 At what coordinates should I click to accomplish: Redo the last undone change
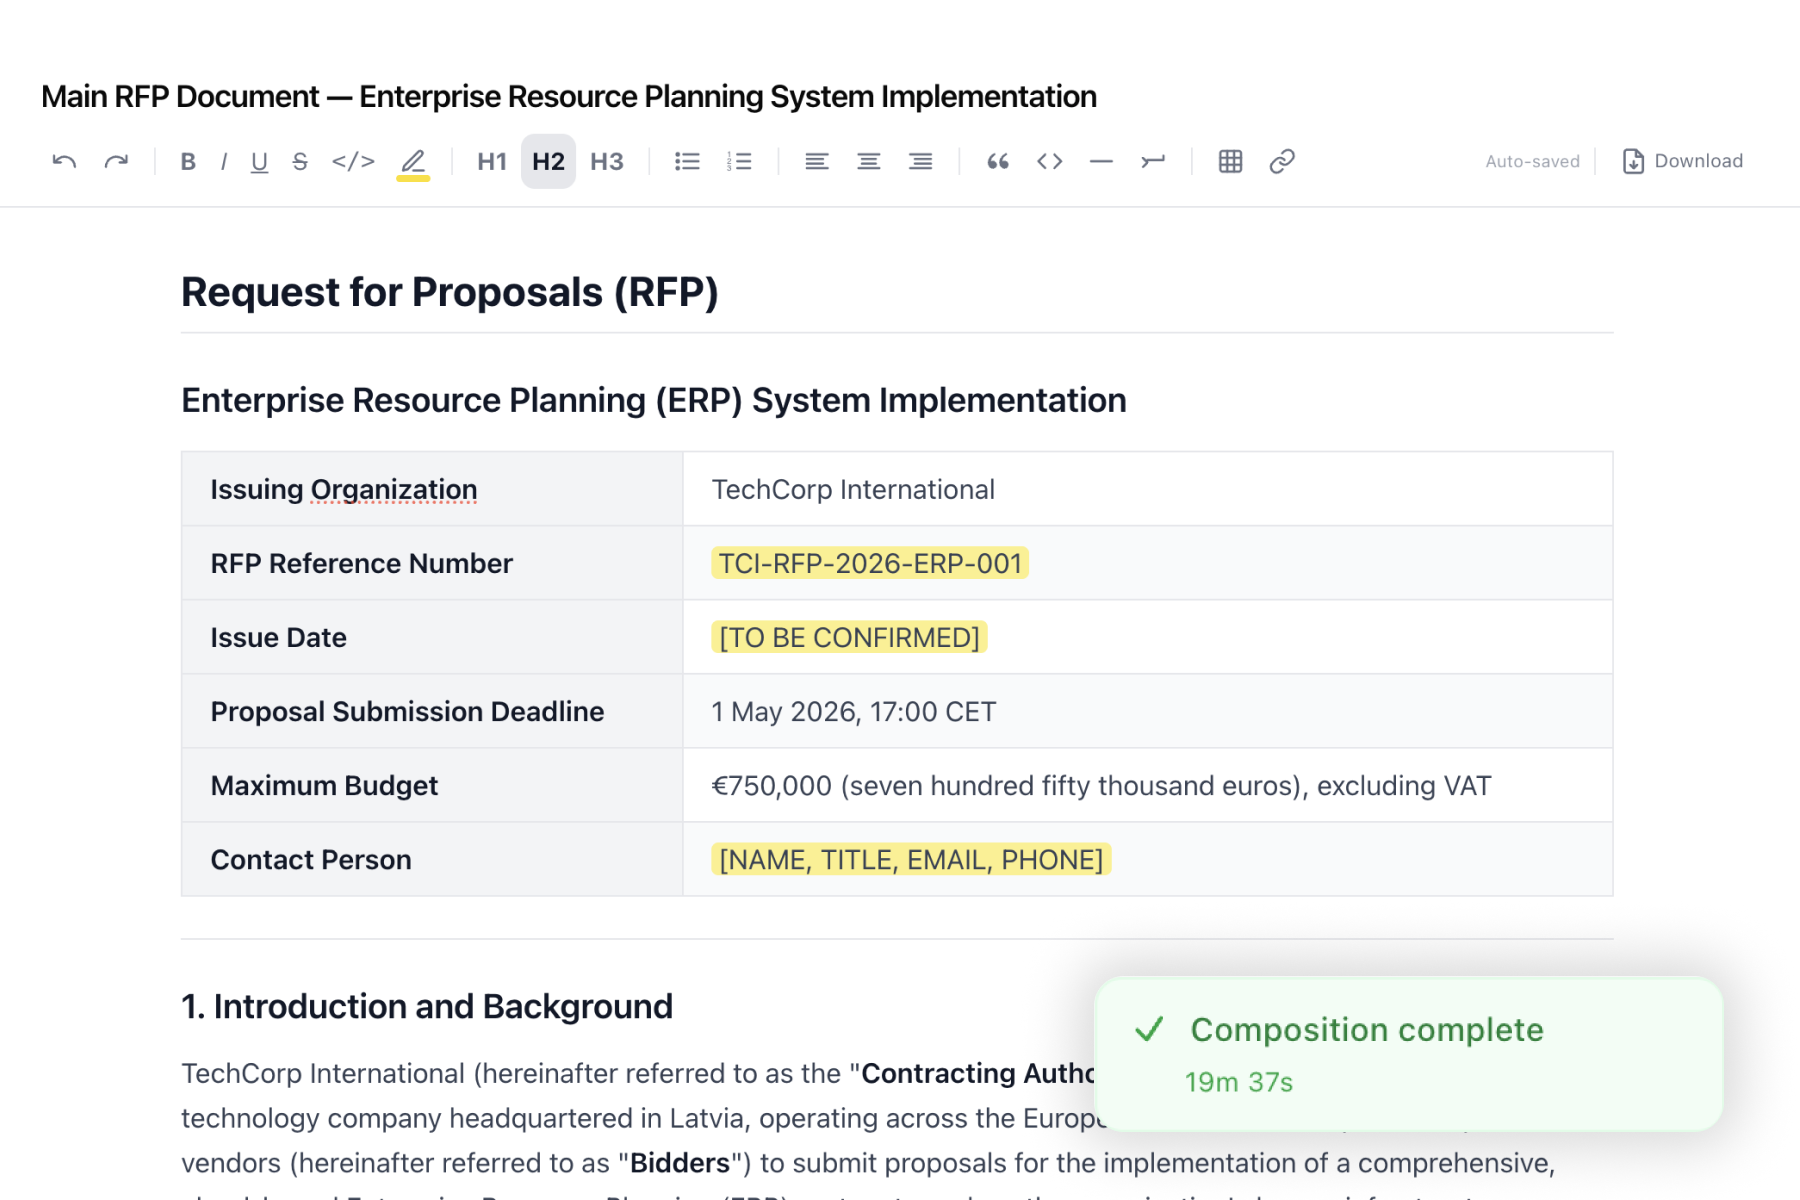(x=116, y=160)
